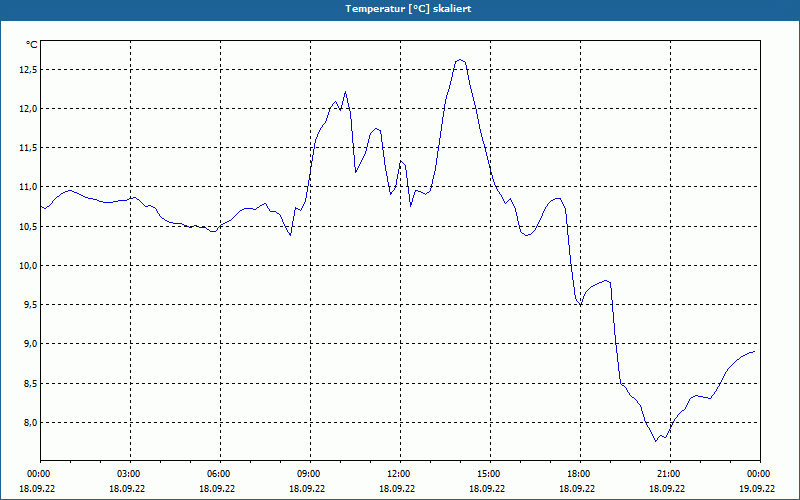Select the 8,0 y-axis label
The width and height of the screenshot is (800, 500).
click(x=30, y=422)
